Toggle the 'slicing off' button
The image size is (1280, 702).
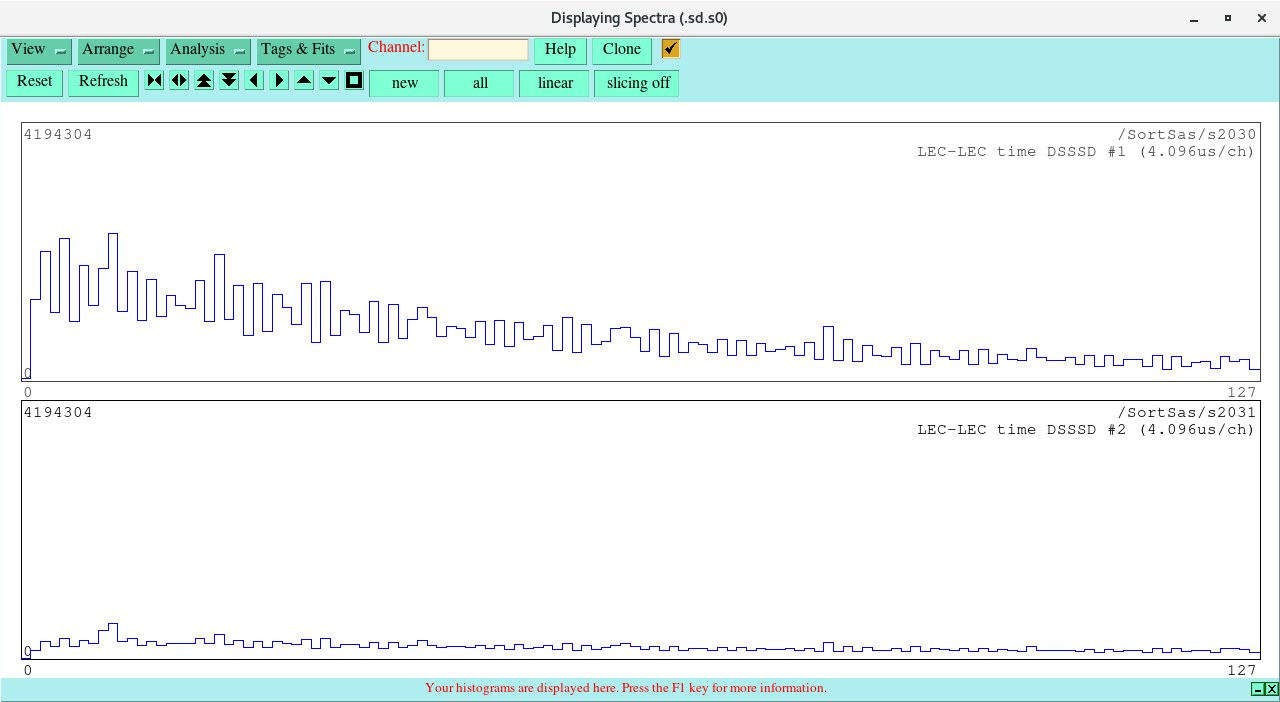[637, 83]
